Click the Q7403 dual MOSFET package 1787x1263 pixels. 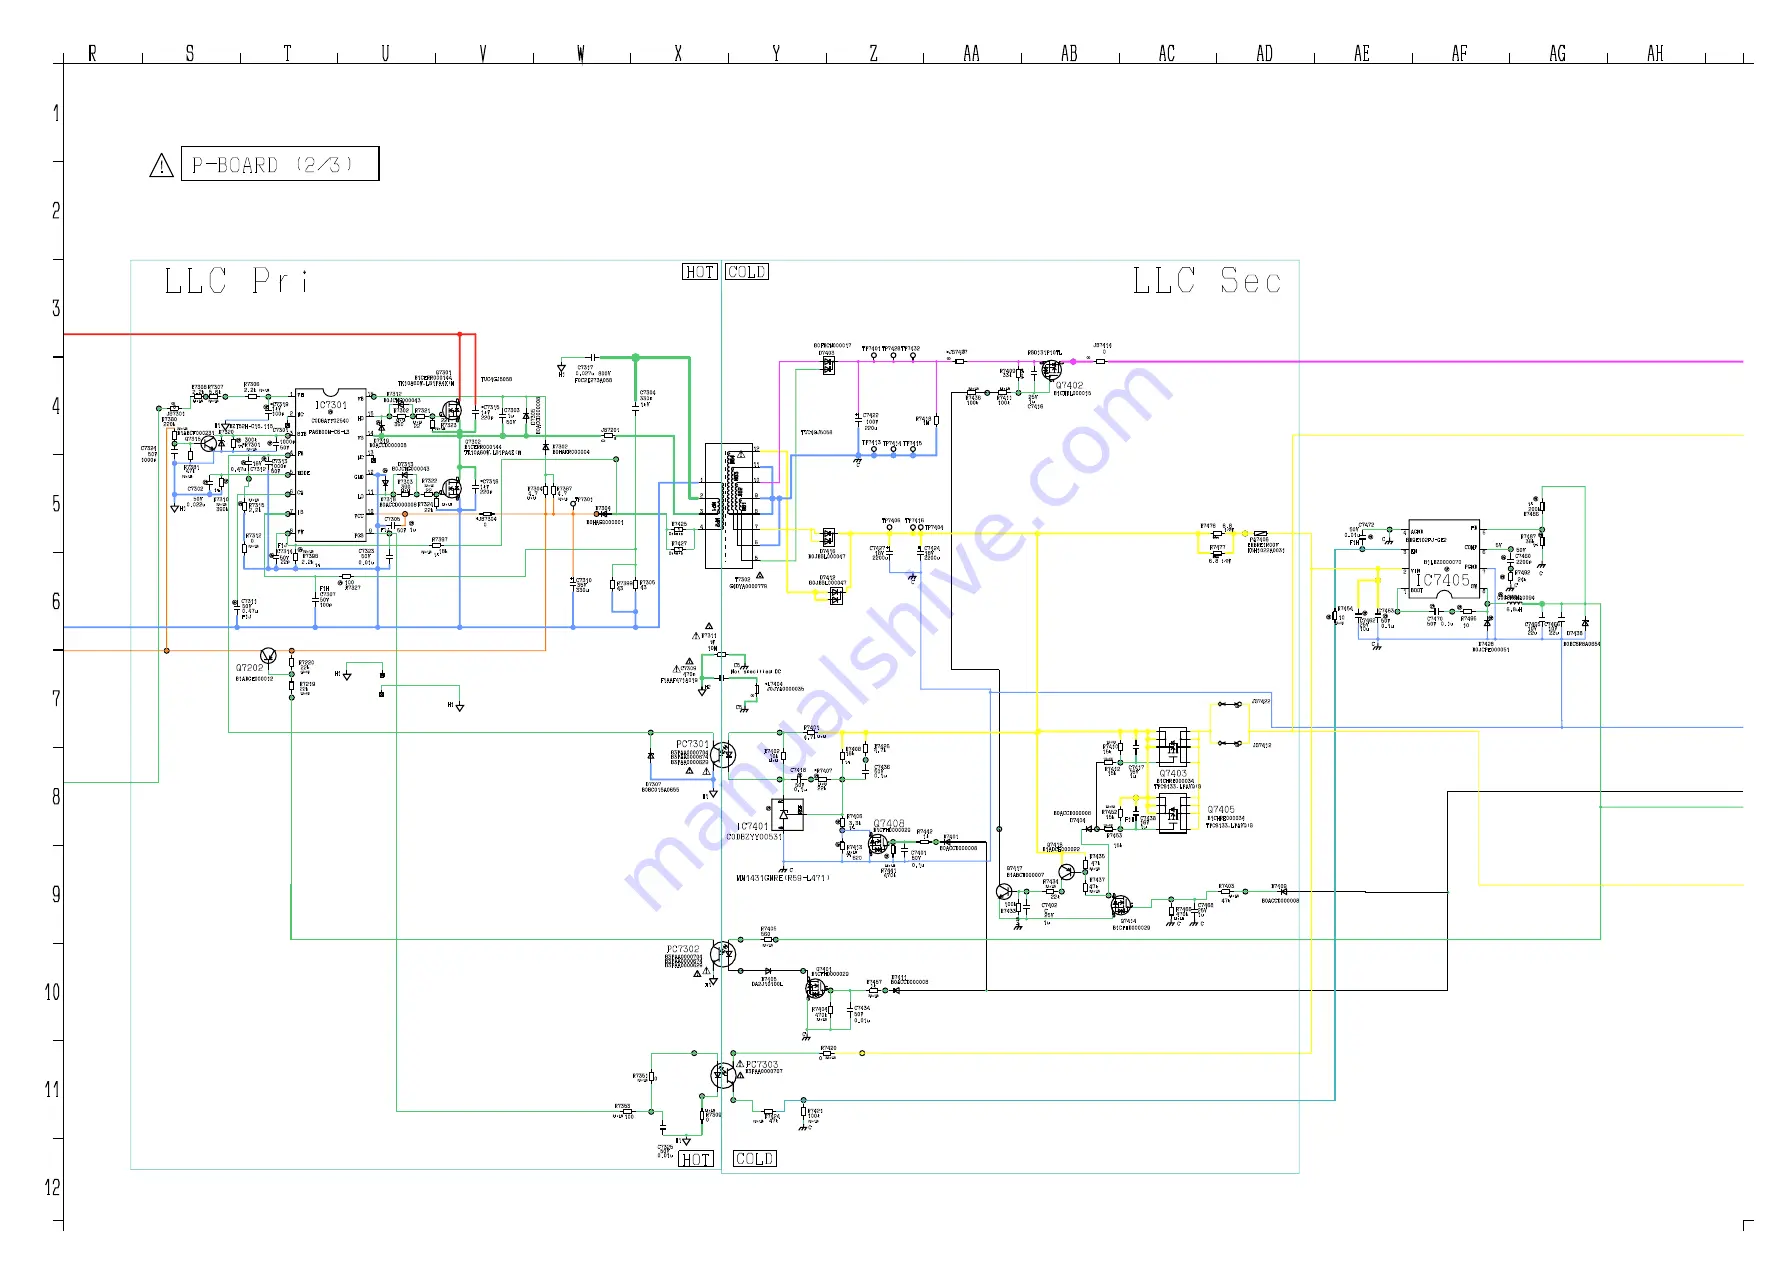(x=1173, y=746)
